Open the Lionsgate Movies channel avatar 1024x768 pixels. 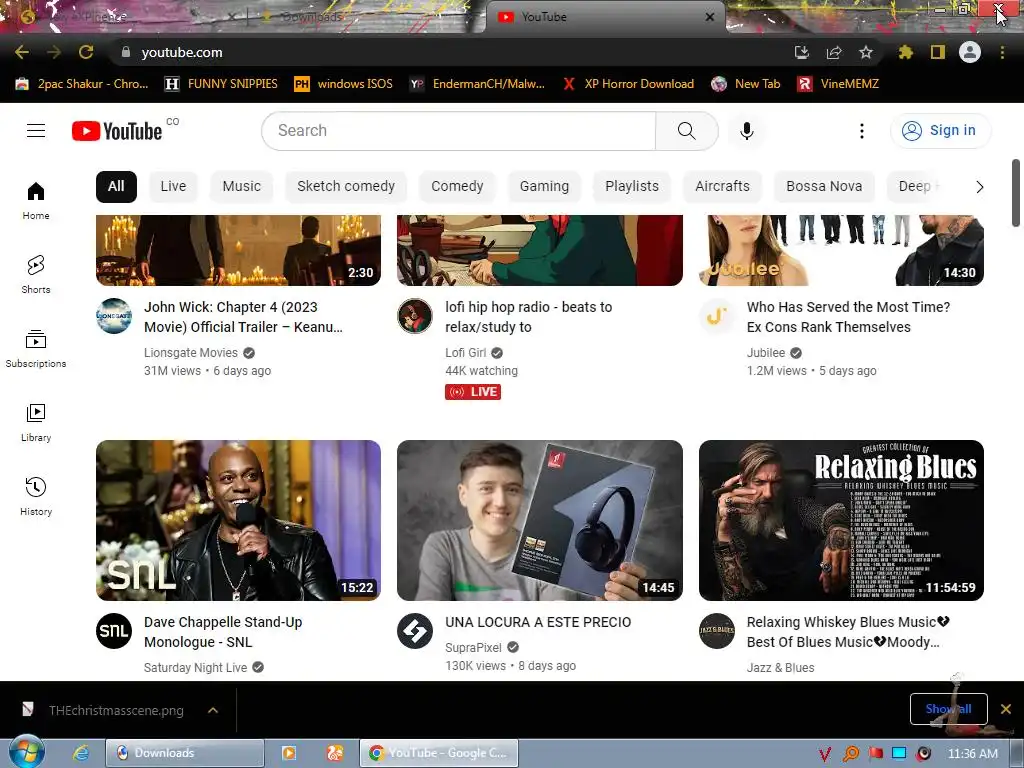coord(114,316)
